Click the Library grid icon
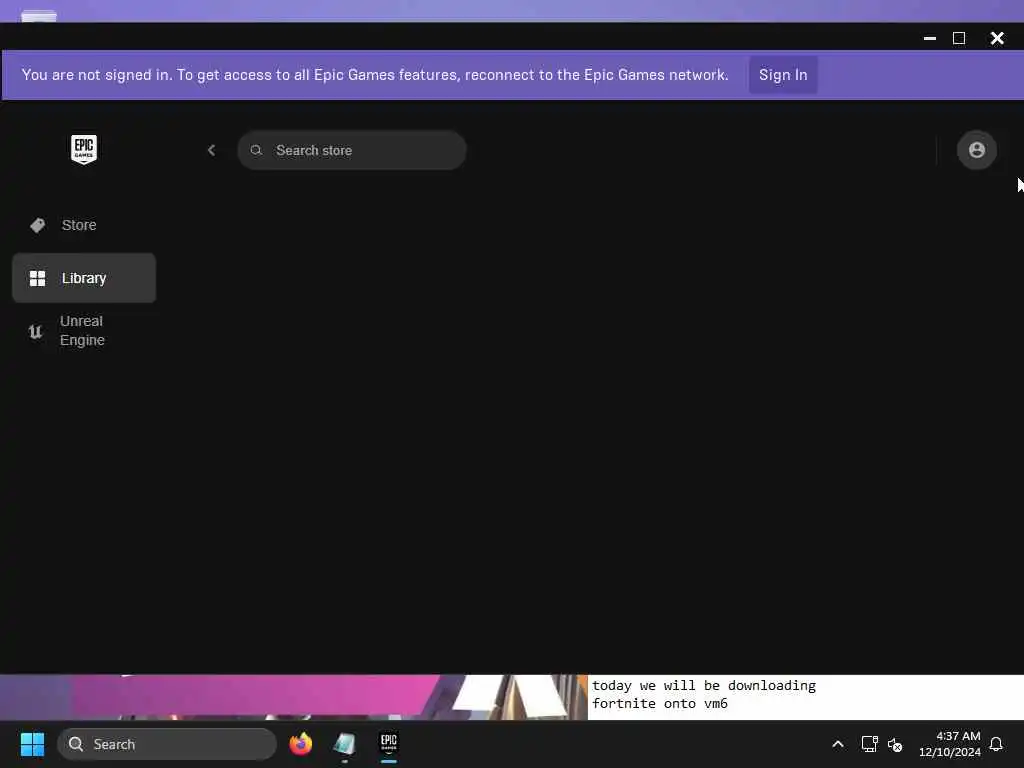Screen dimensions: 1024x768 [x=37, y=278]
